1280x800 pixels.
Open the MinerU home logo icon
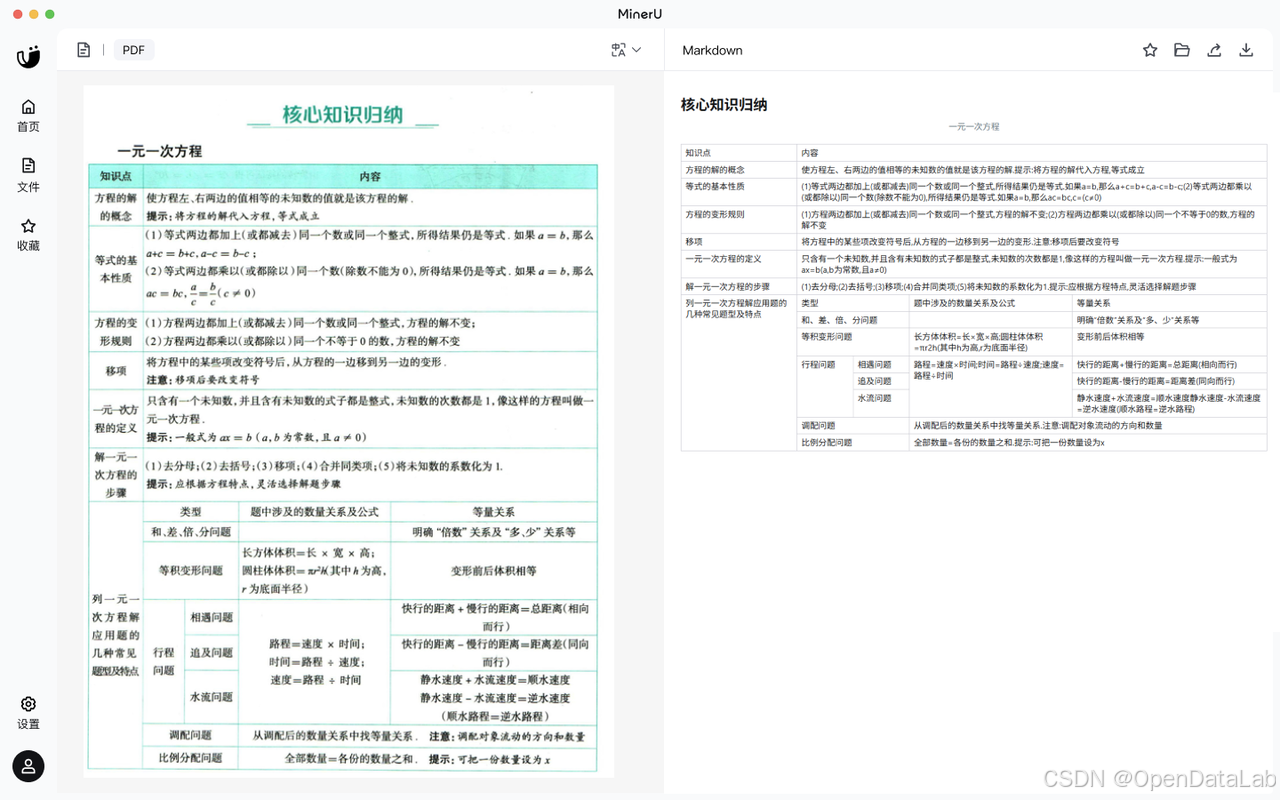click(27, 56)
